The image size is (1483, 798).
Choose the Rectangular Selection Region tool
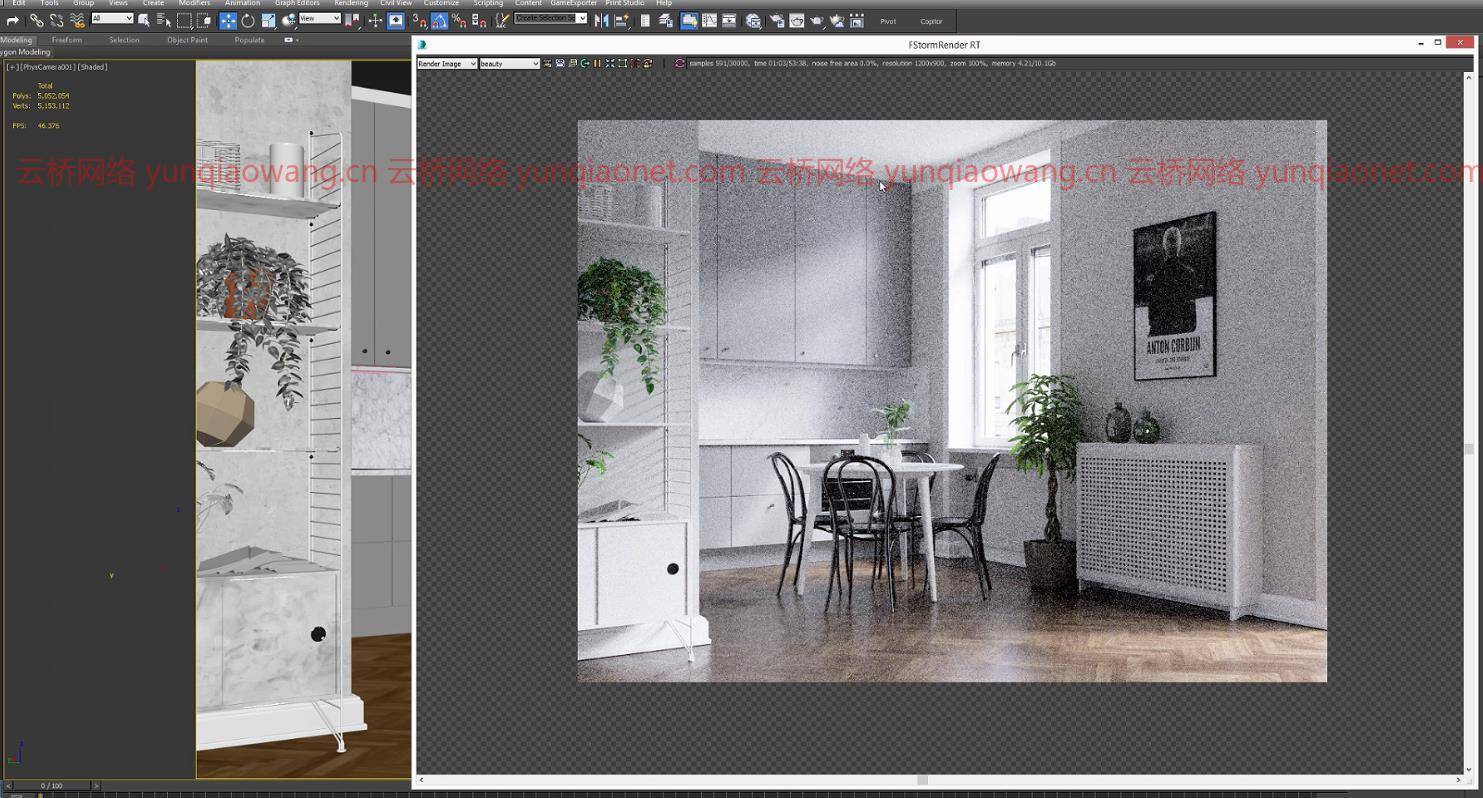click(x=184, y=20)
